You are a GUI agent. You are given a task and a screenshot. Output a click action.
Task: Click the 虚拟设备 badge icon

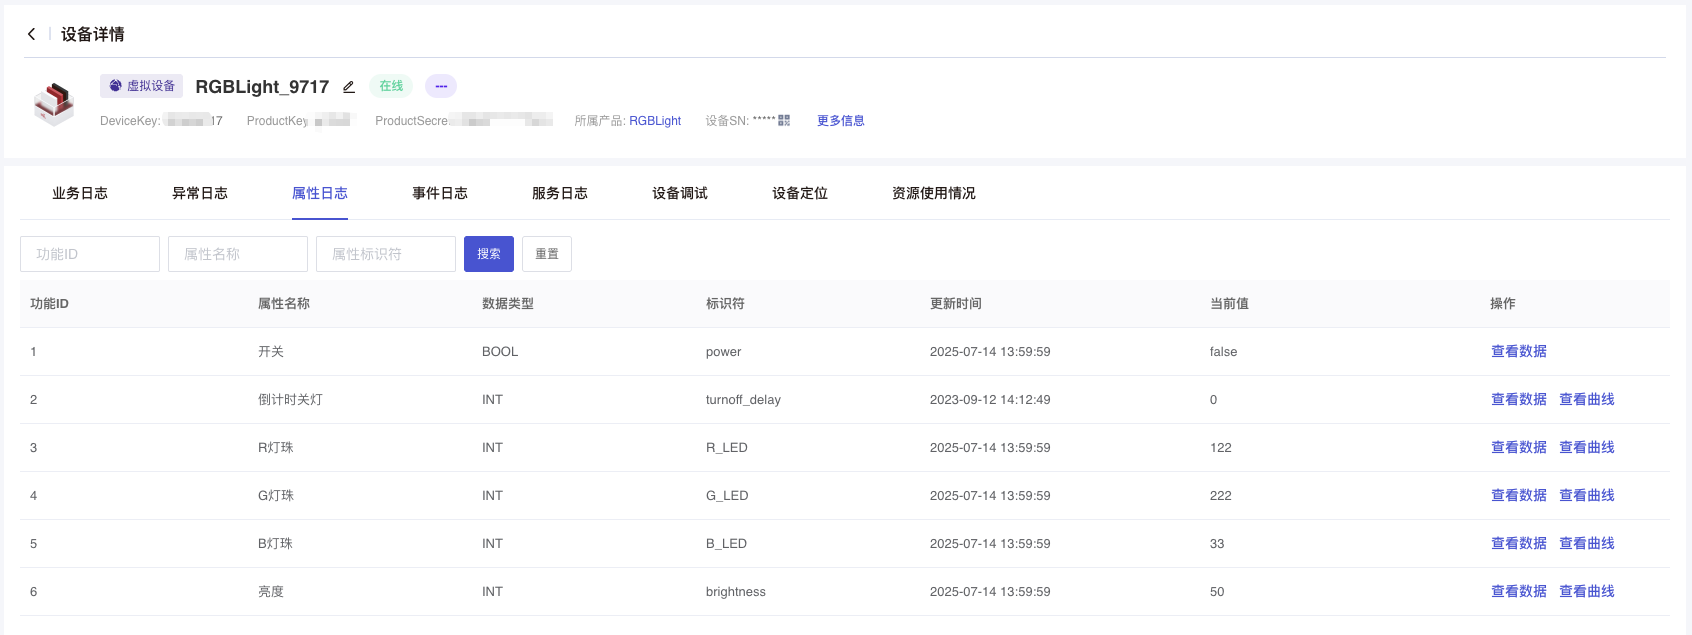116,86
